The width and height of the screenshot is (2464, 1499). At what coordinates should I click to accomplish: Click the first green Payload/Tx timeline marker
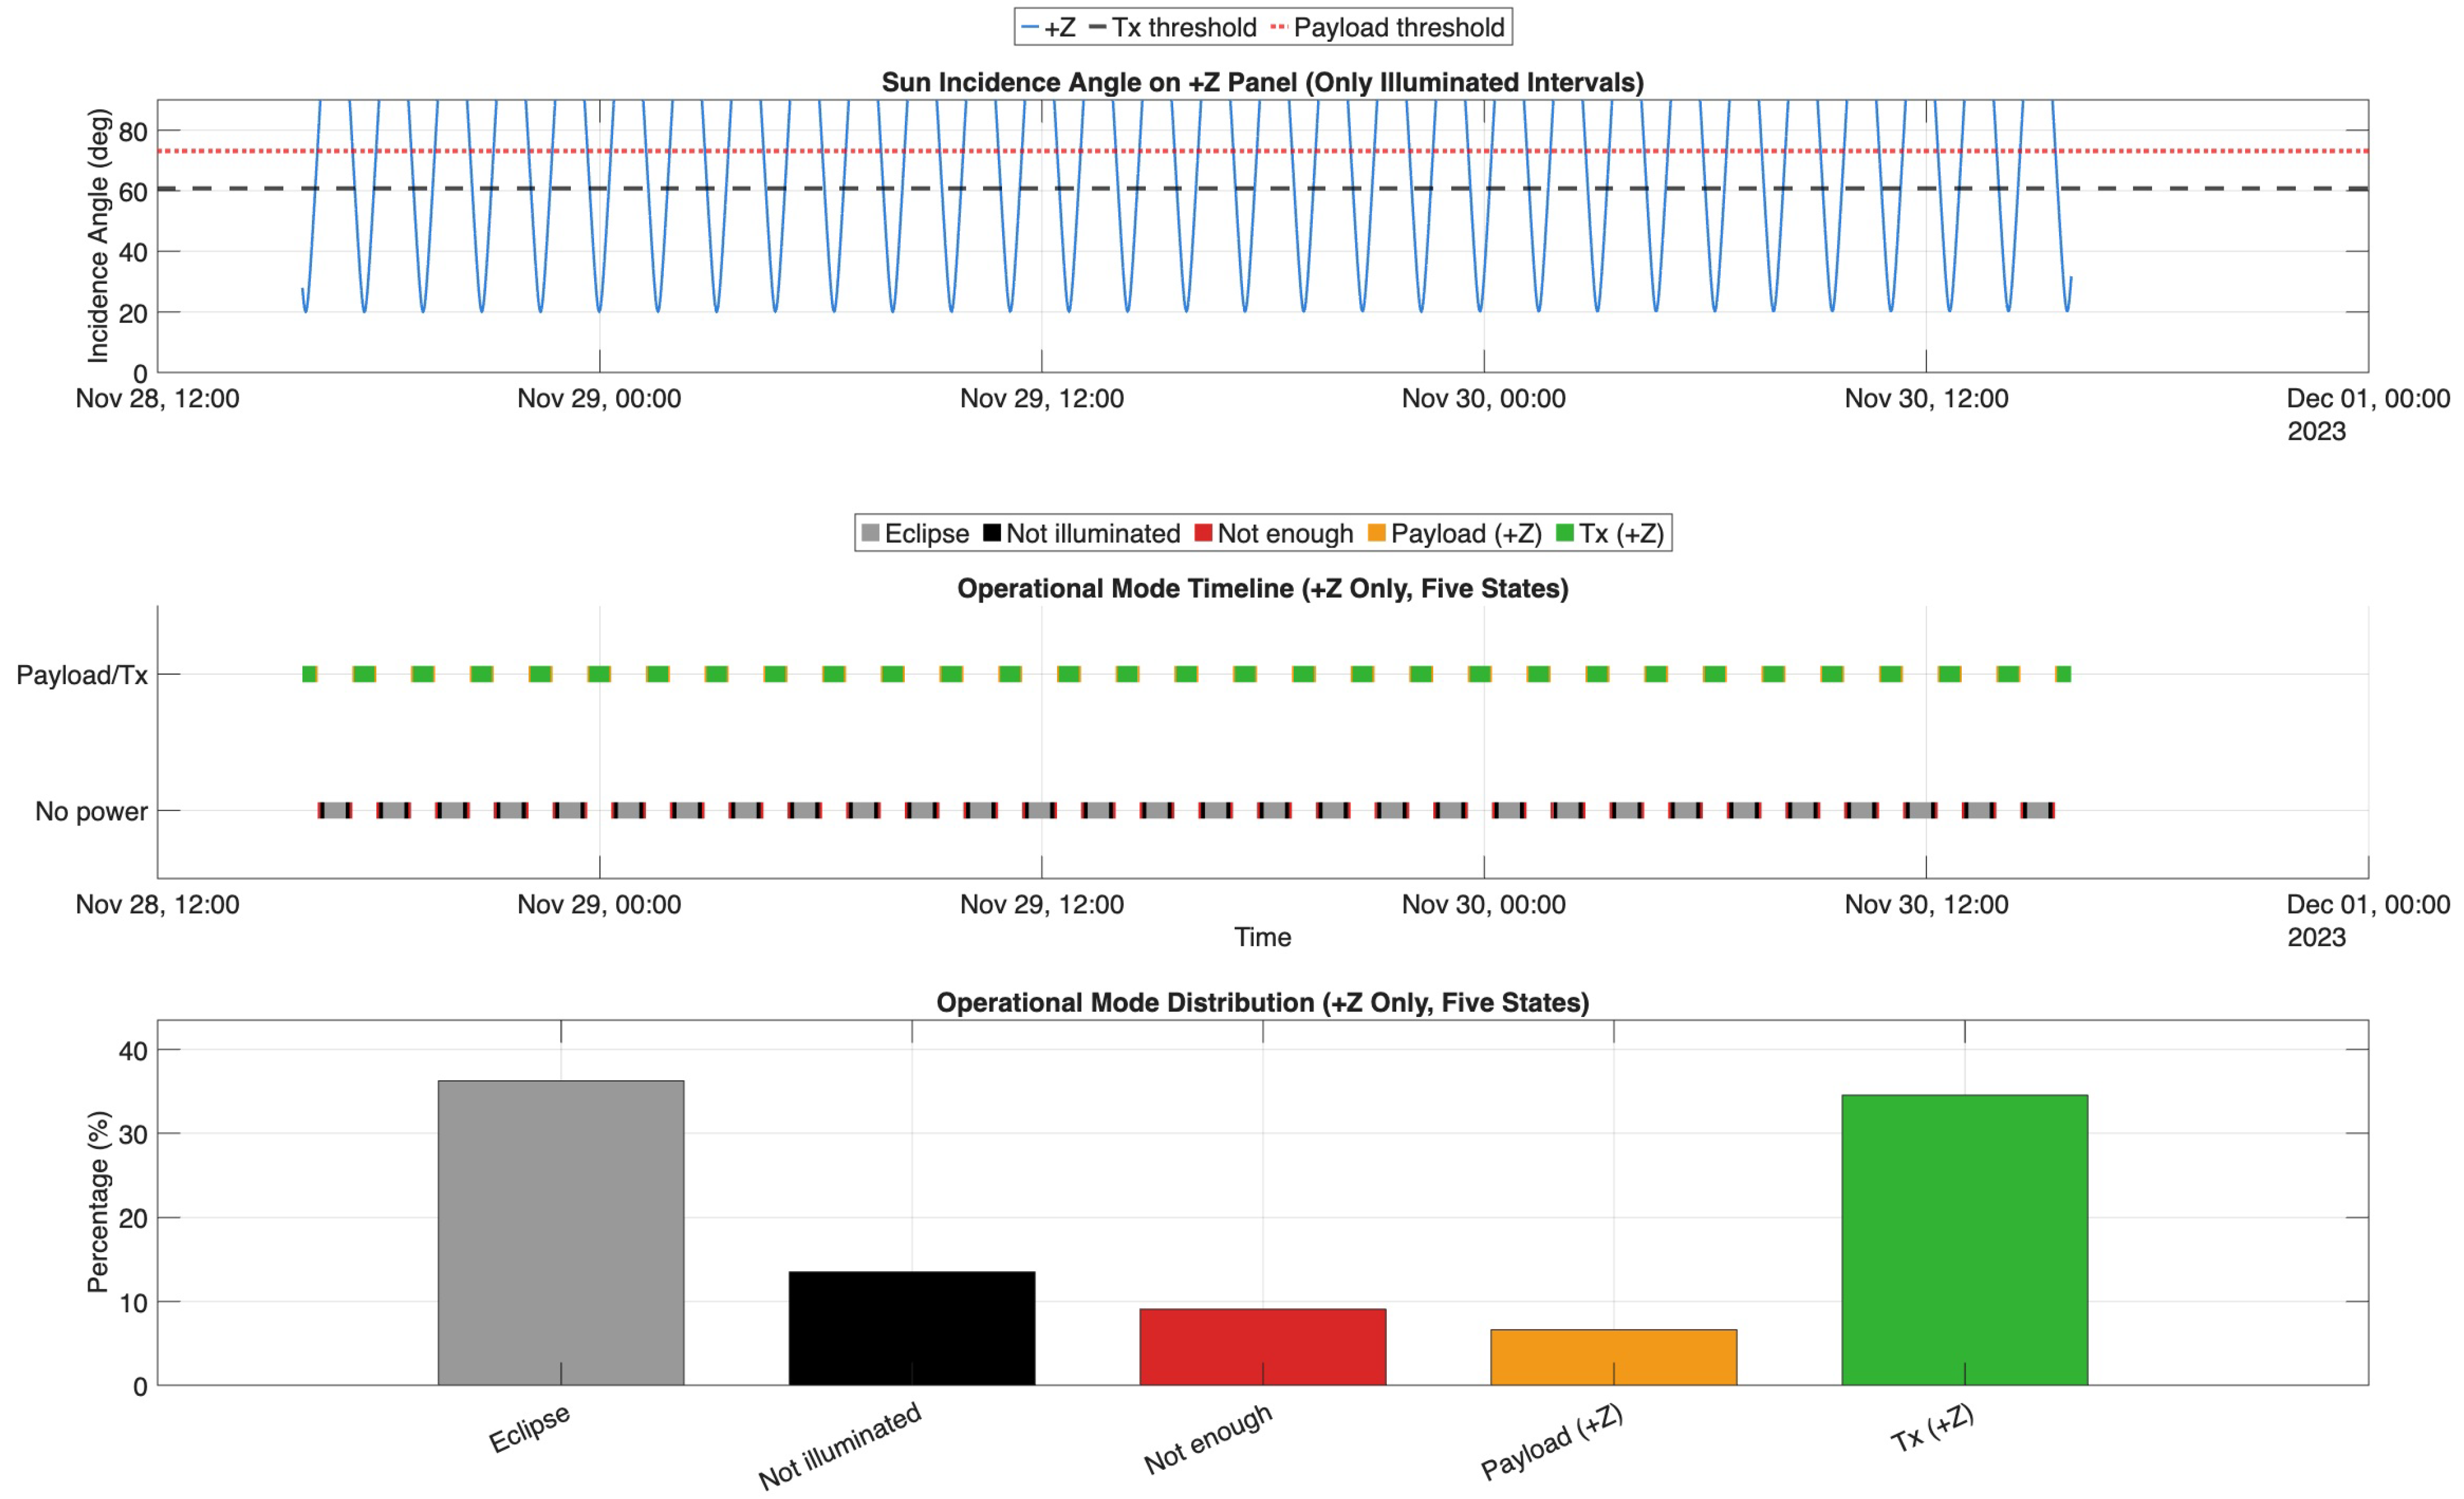tap(310, 674)
